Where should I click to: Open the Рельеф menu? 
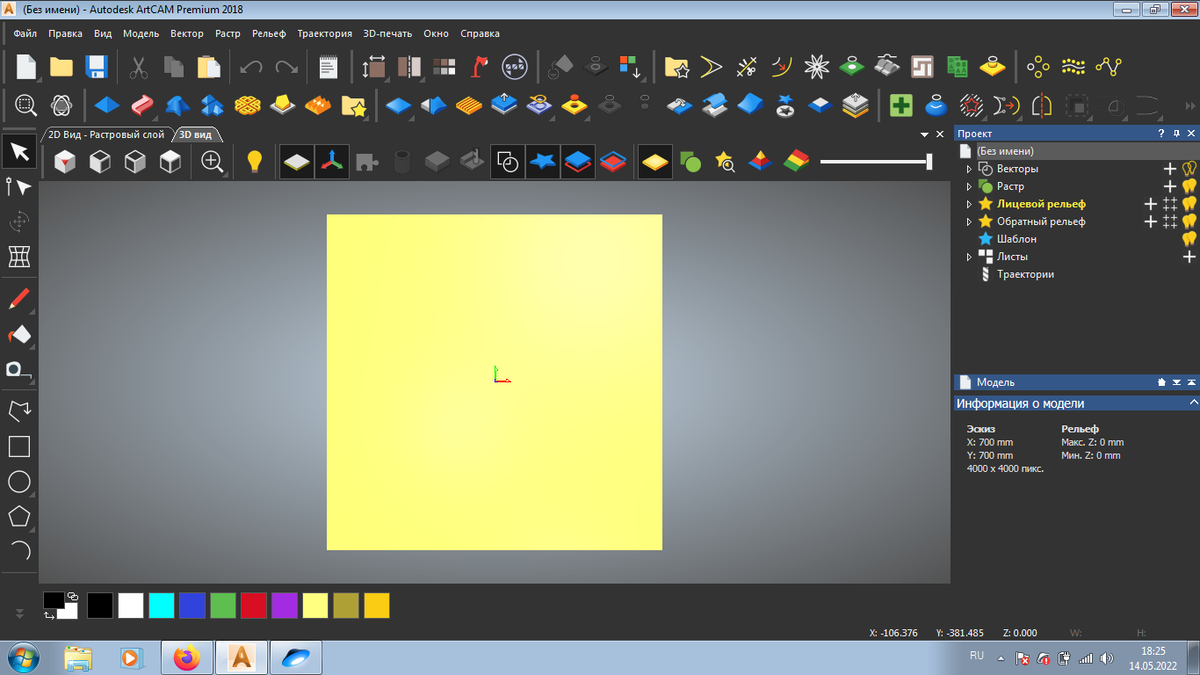pos(269,33)
